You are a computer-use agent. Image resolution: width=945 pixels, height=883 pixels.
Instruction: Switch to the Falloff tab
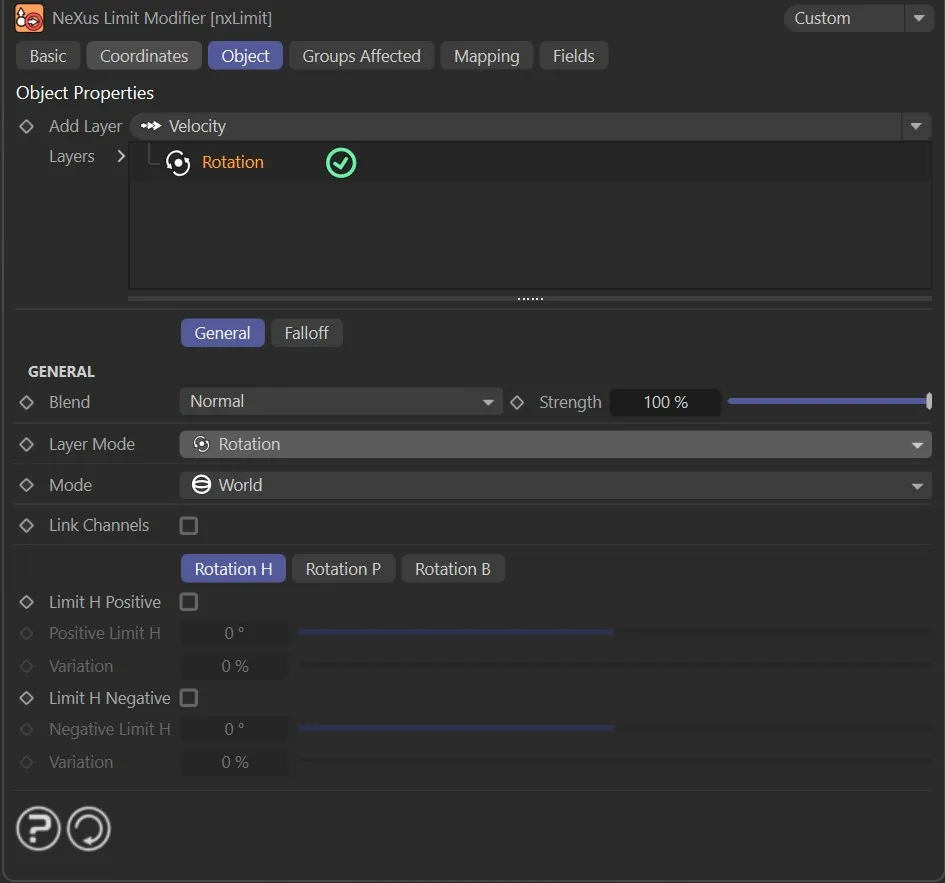point(306,333)
